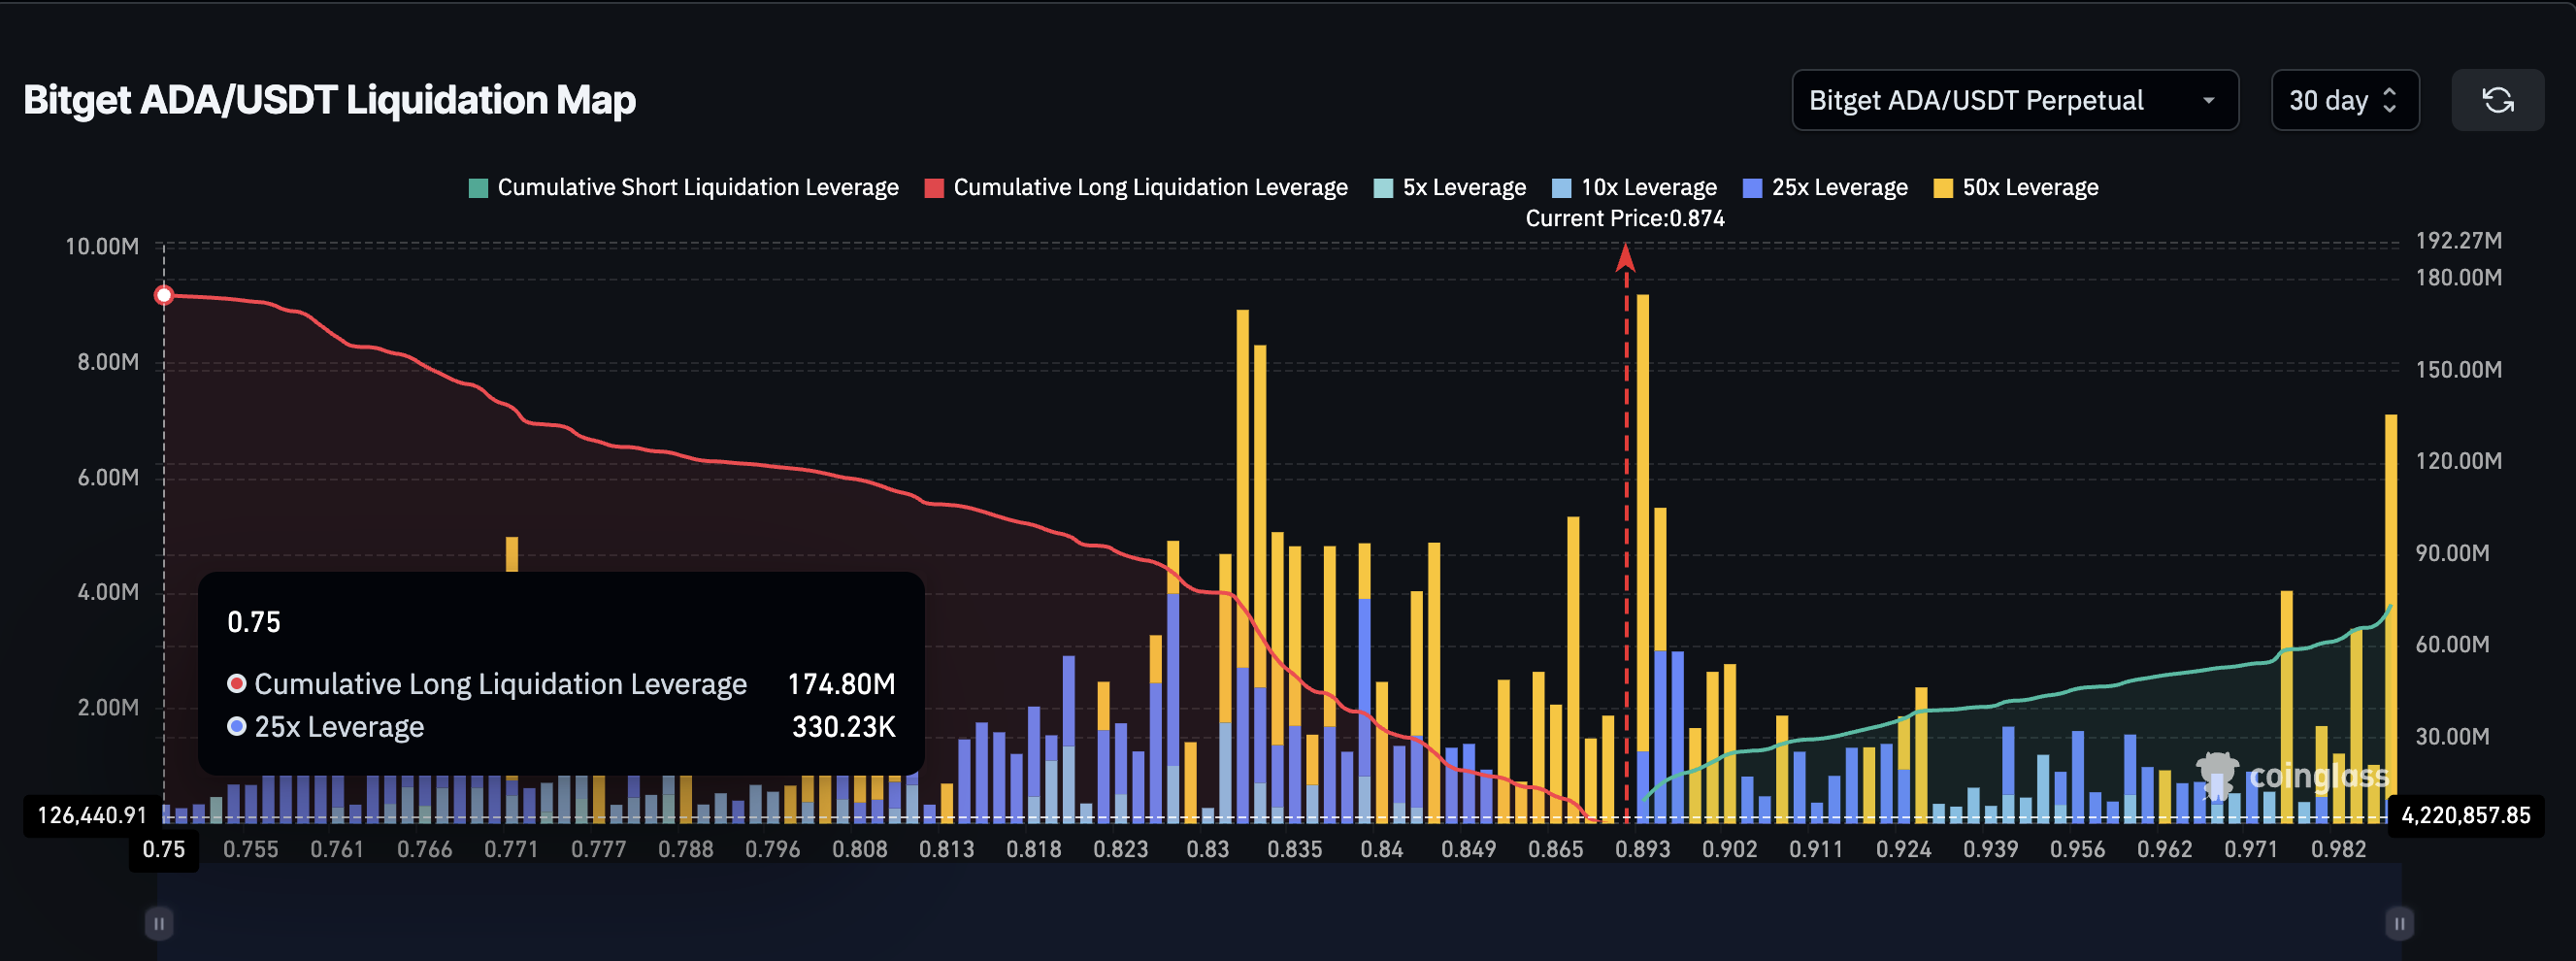Open the Bitget ADA/USDT Perpetual selector
Image resolution: width=2576 pixels, height=961 pixels.
tap(2015, 100)
